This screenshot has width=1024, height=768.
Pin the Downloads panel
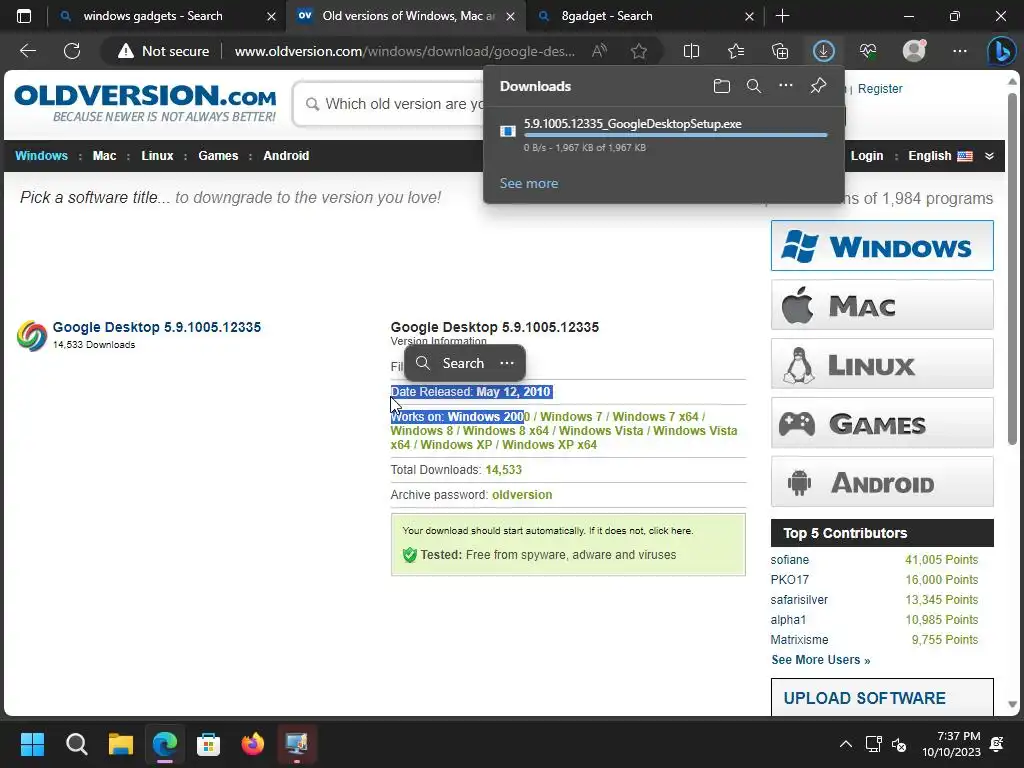pos(818,86)
